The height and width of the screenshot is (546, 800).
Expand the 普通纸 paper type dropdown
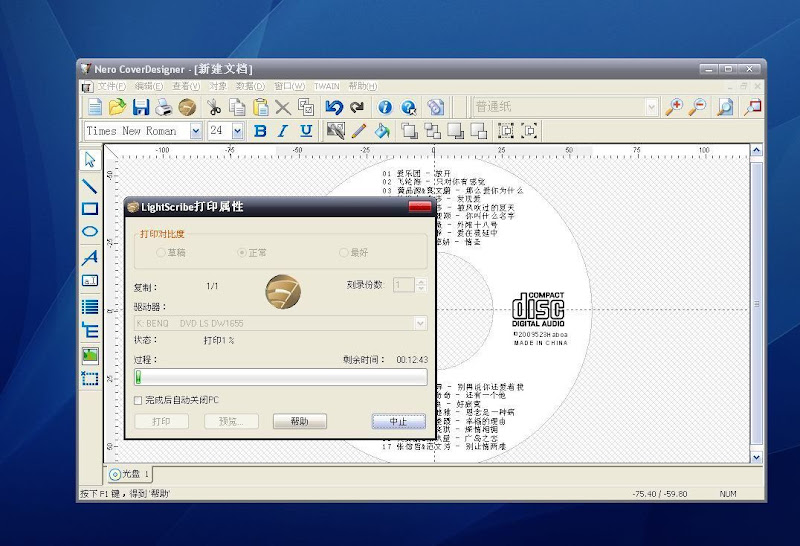pyautogui.click(x=651, y=107)
